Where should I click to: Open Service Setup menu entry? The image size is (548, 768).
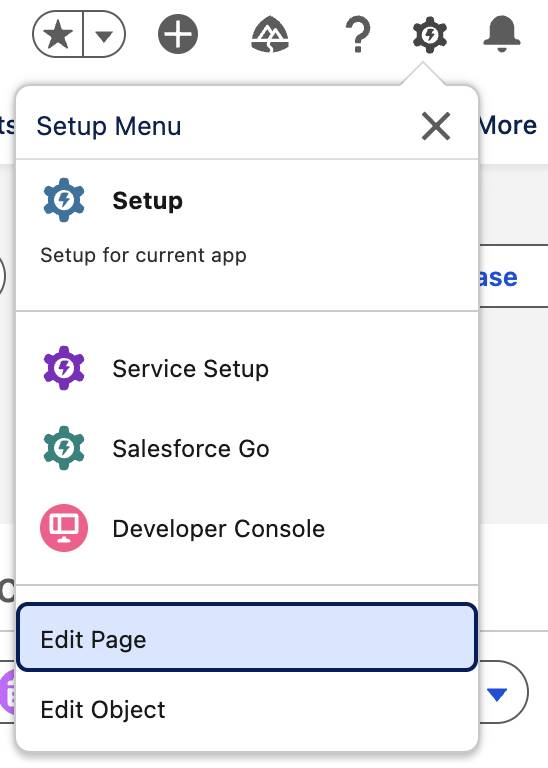(x=247, y=368)
